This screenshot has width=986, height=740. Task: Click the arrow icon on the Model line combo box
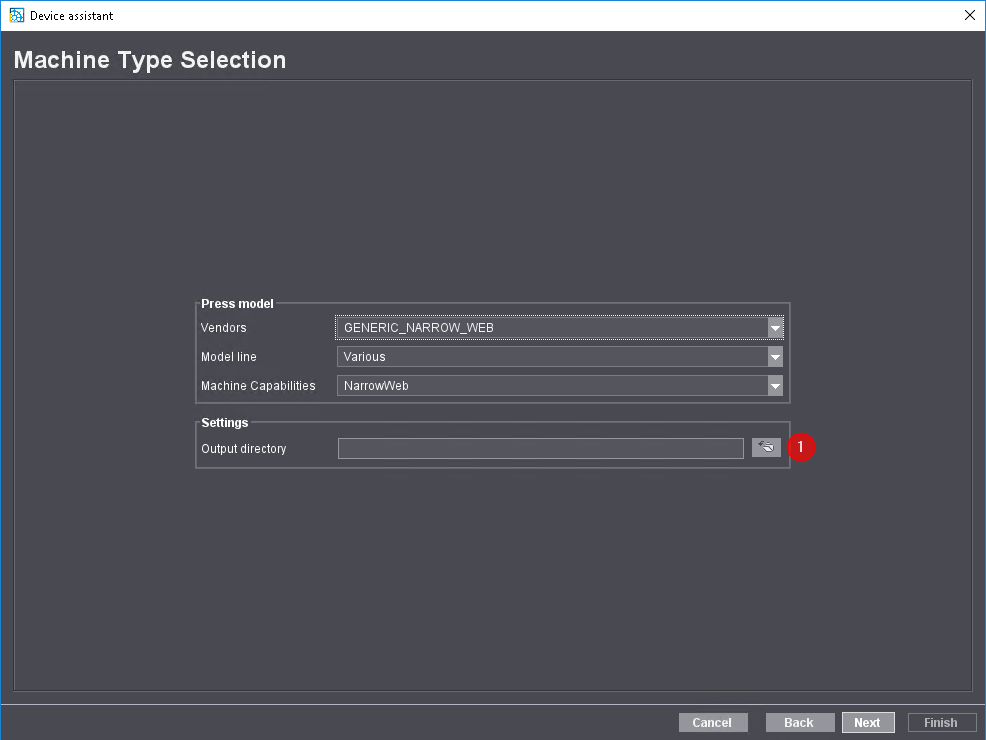click(x=775, y=356)
